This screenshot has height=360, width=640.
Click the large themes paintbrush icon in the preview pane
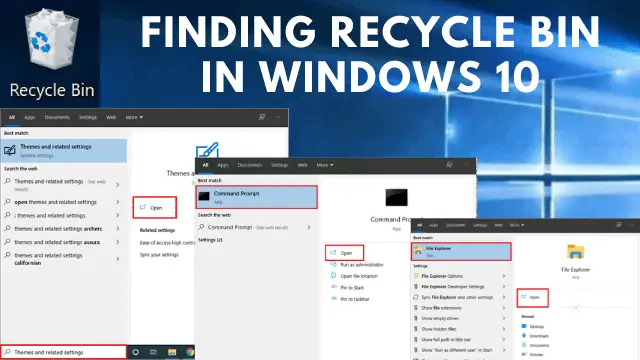(x=207, y=150)
